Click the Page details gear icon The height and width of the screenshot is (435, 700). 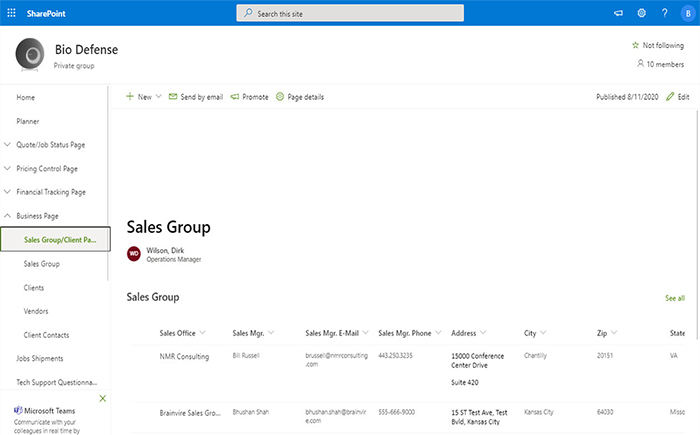tap(280, 96)
